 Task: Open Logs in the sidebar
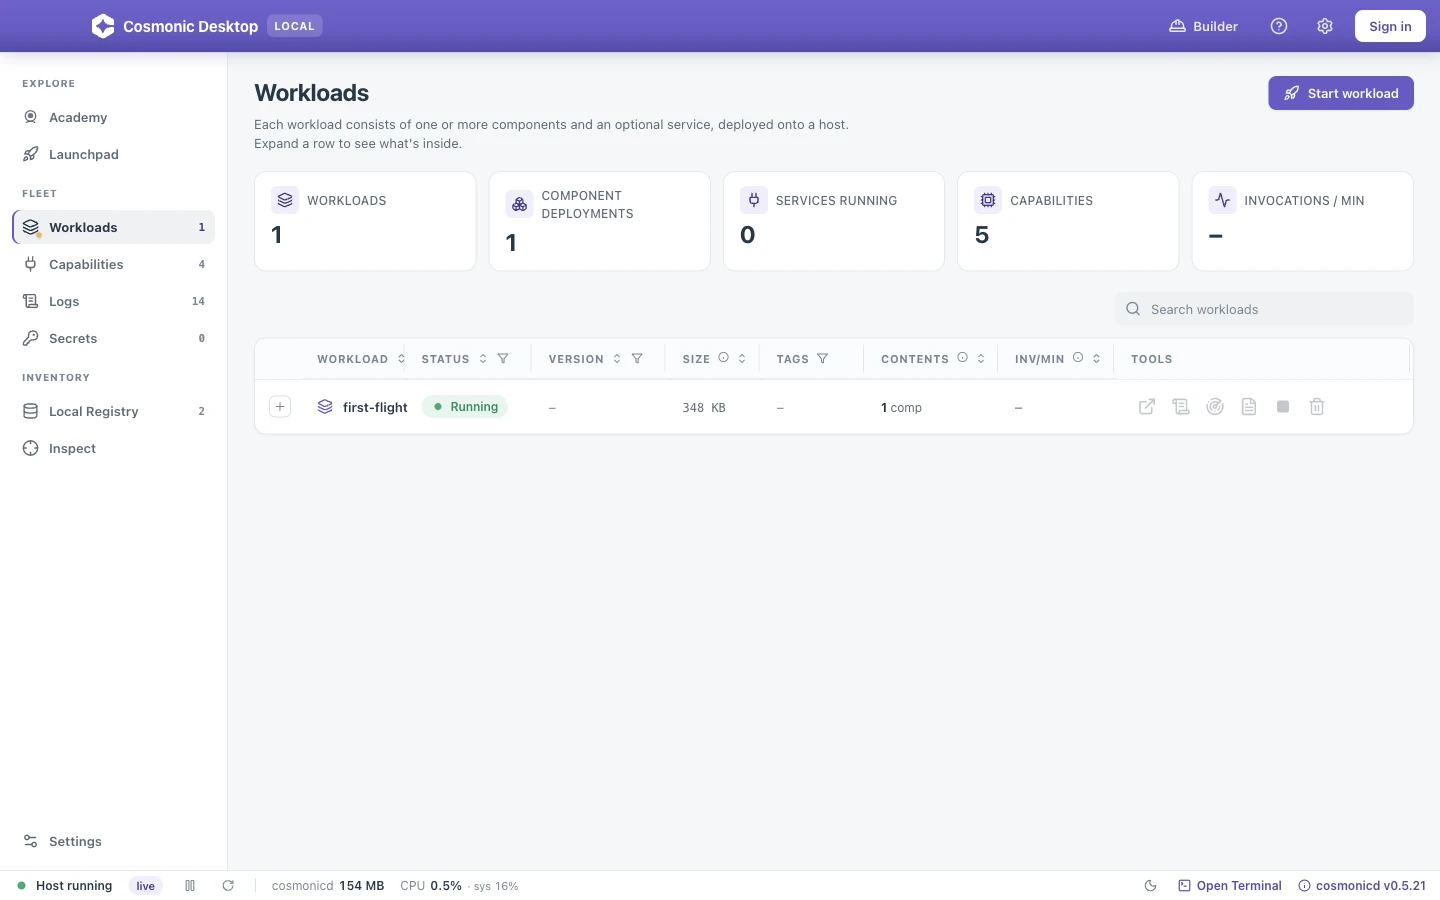[x=113, y=301]
